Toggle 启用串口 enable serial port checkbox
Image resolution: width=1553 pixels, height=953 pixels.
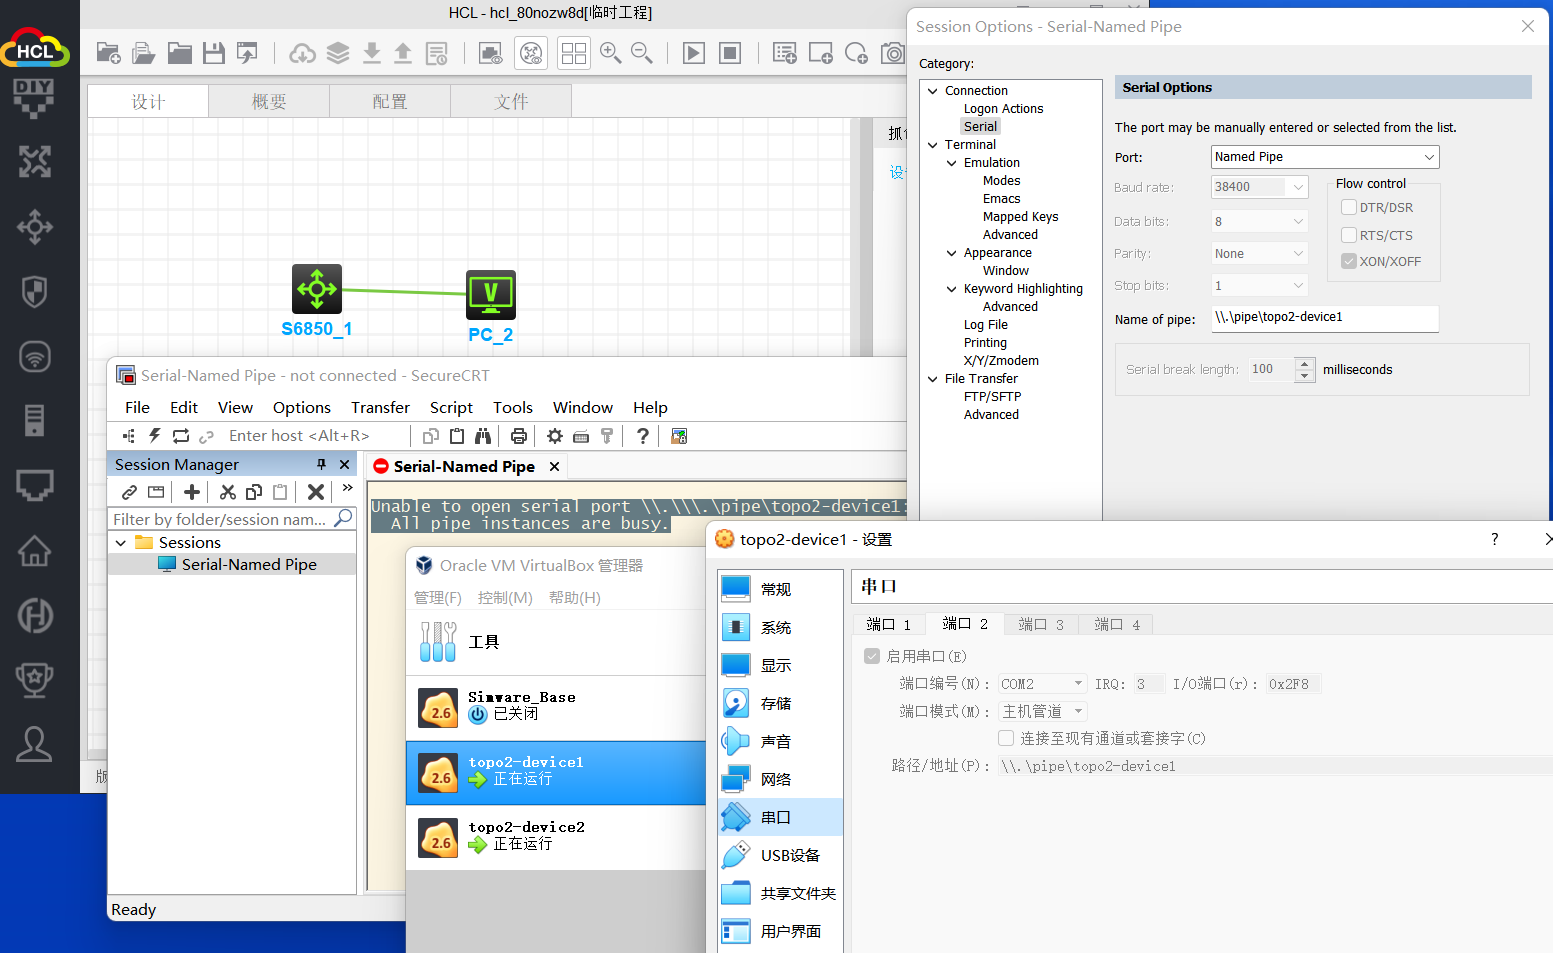pyautogui.click(x=872, y=656)
